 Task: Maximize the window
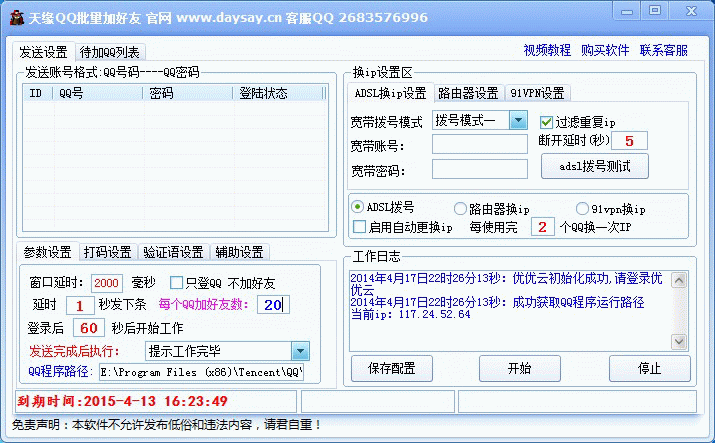pyautogui.click(x=655, y=10)
